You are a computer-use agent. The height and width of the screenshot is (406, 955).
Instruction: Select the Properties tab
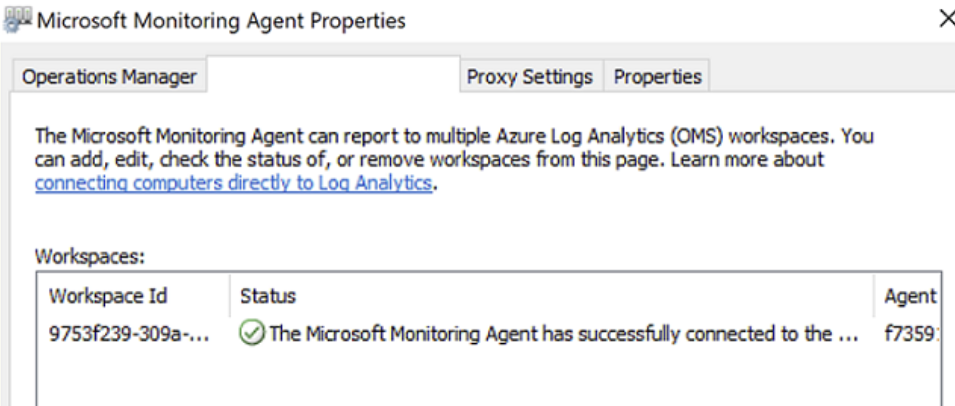(657, 77)
